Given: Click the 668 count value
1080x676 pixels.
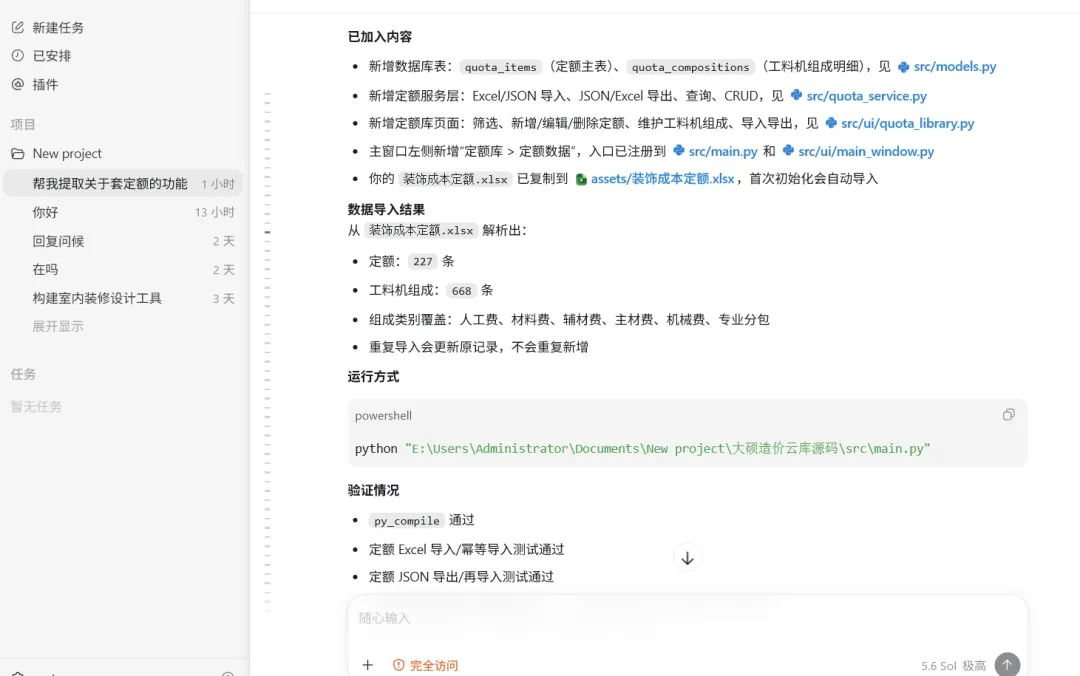Looking at the screenshot, I should (461, 291).
